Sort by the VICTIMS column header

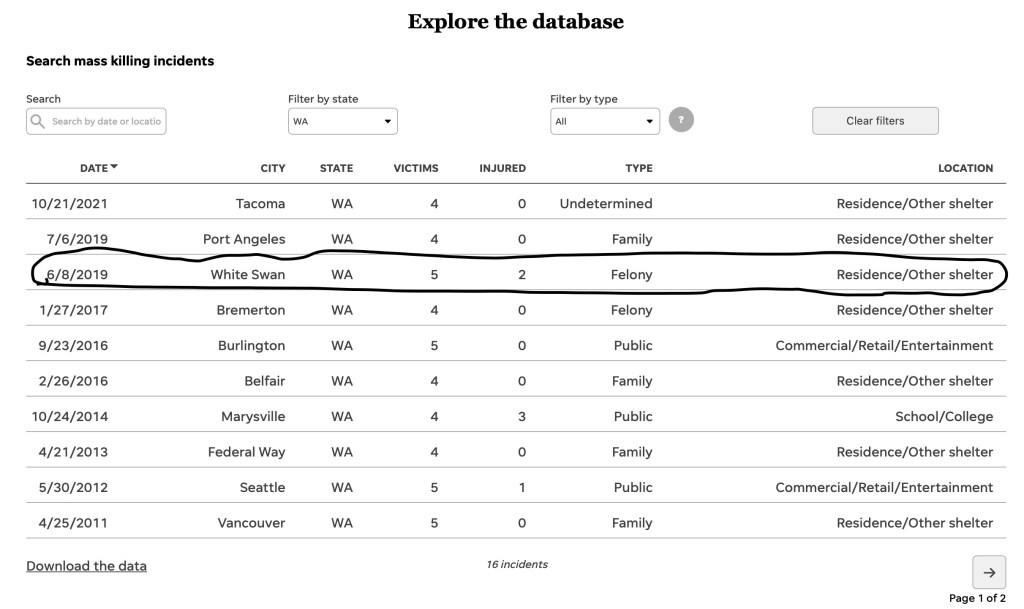tap(415, 168)
